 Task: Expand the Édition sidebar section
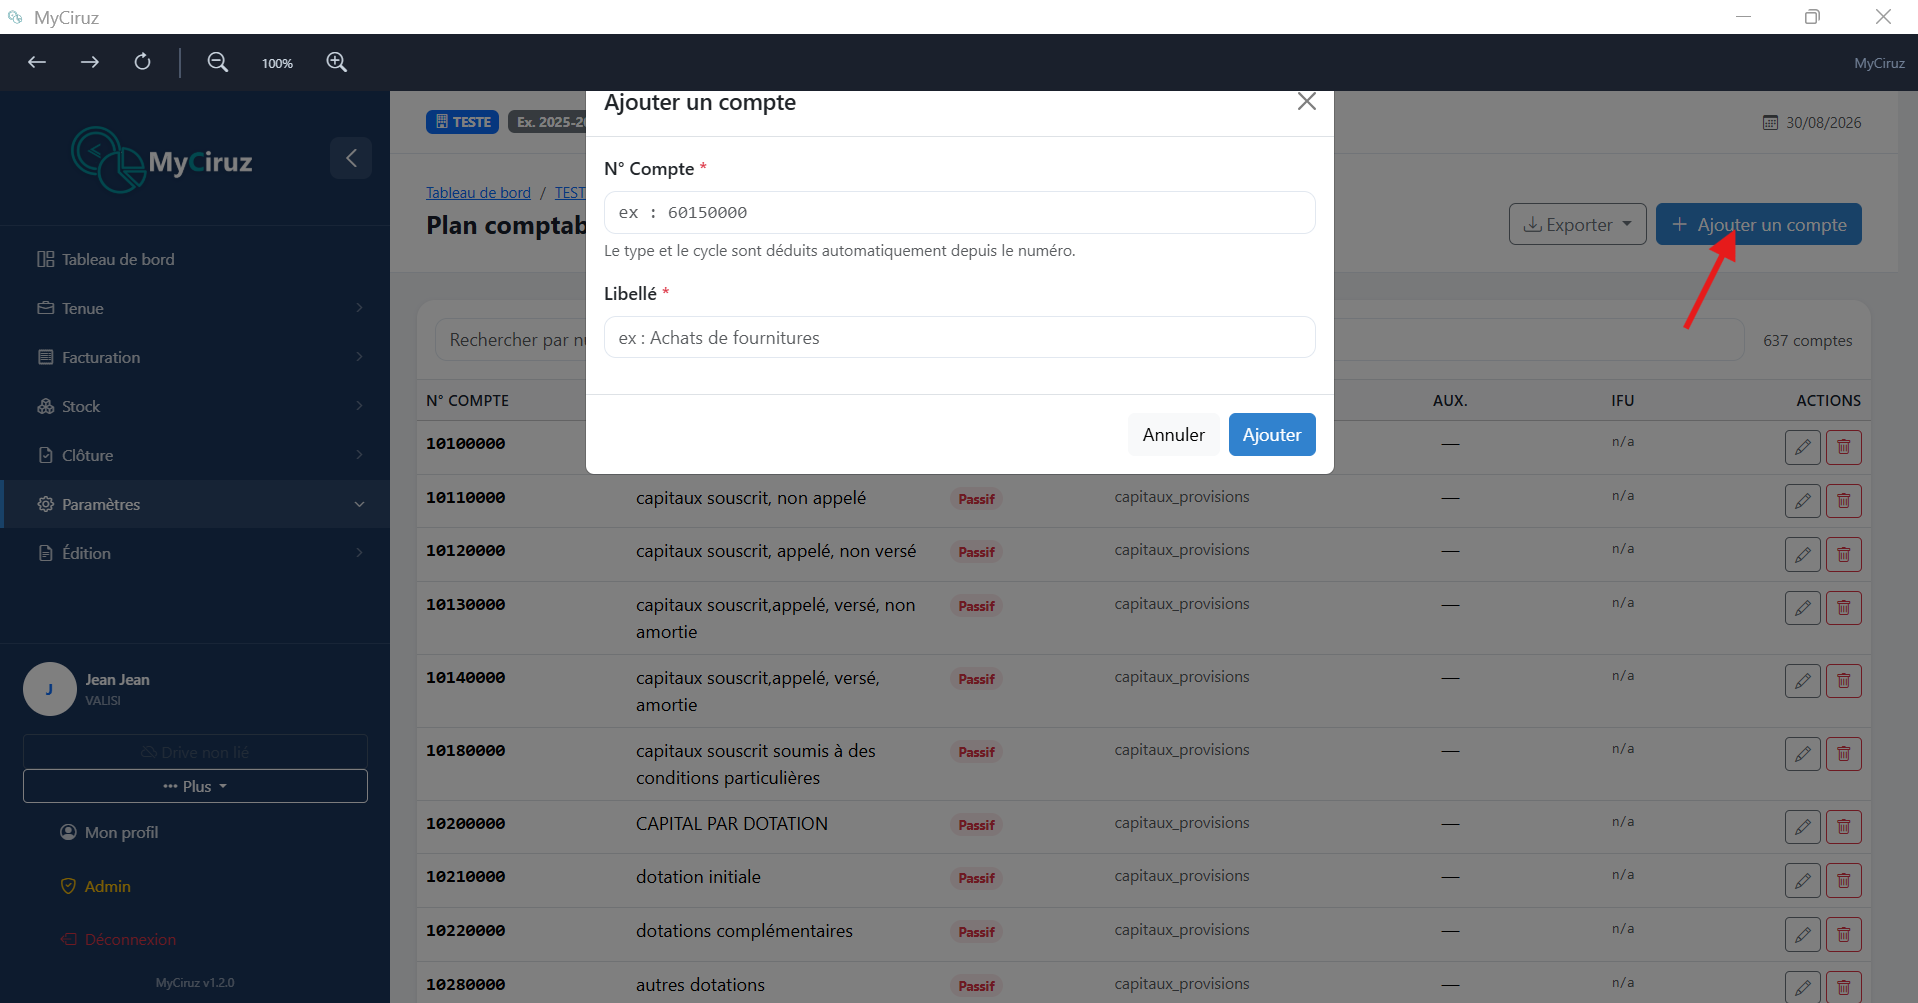coord(195,553)
